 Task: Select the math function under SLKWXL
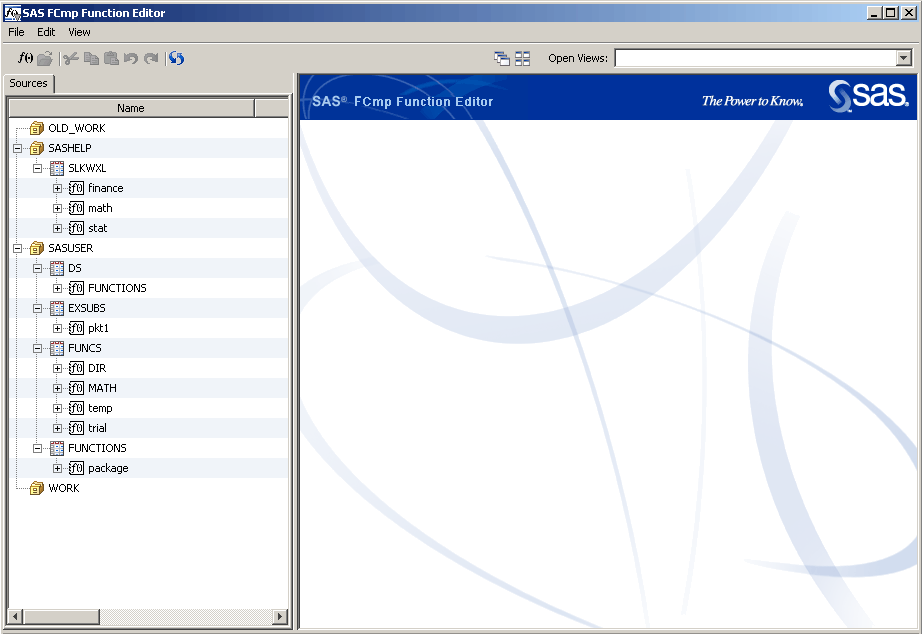[x=99, y=207]
